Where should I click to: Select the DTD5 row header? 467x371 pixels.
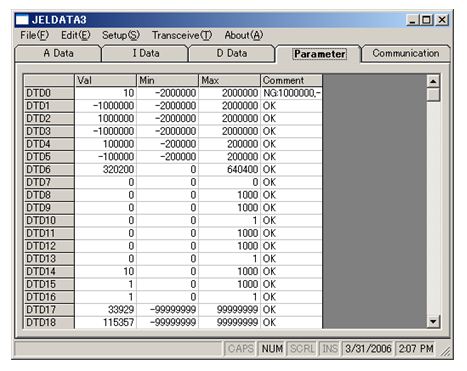49,157
